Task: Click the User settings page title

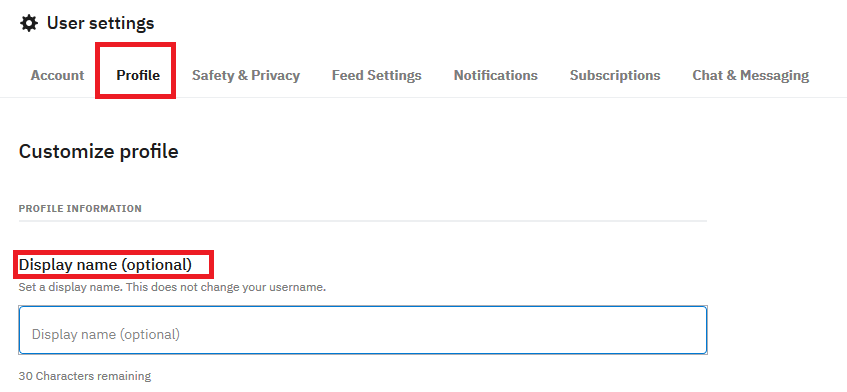Action: pos(100,23)
